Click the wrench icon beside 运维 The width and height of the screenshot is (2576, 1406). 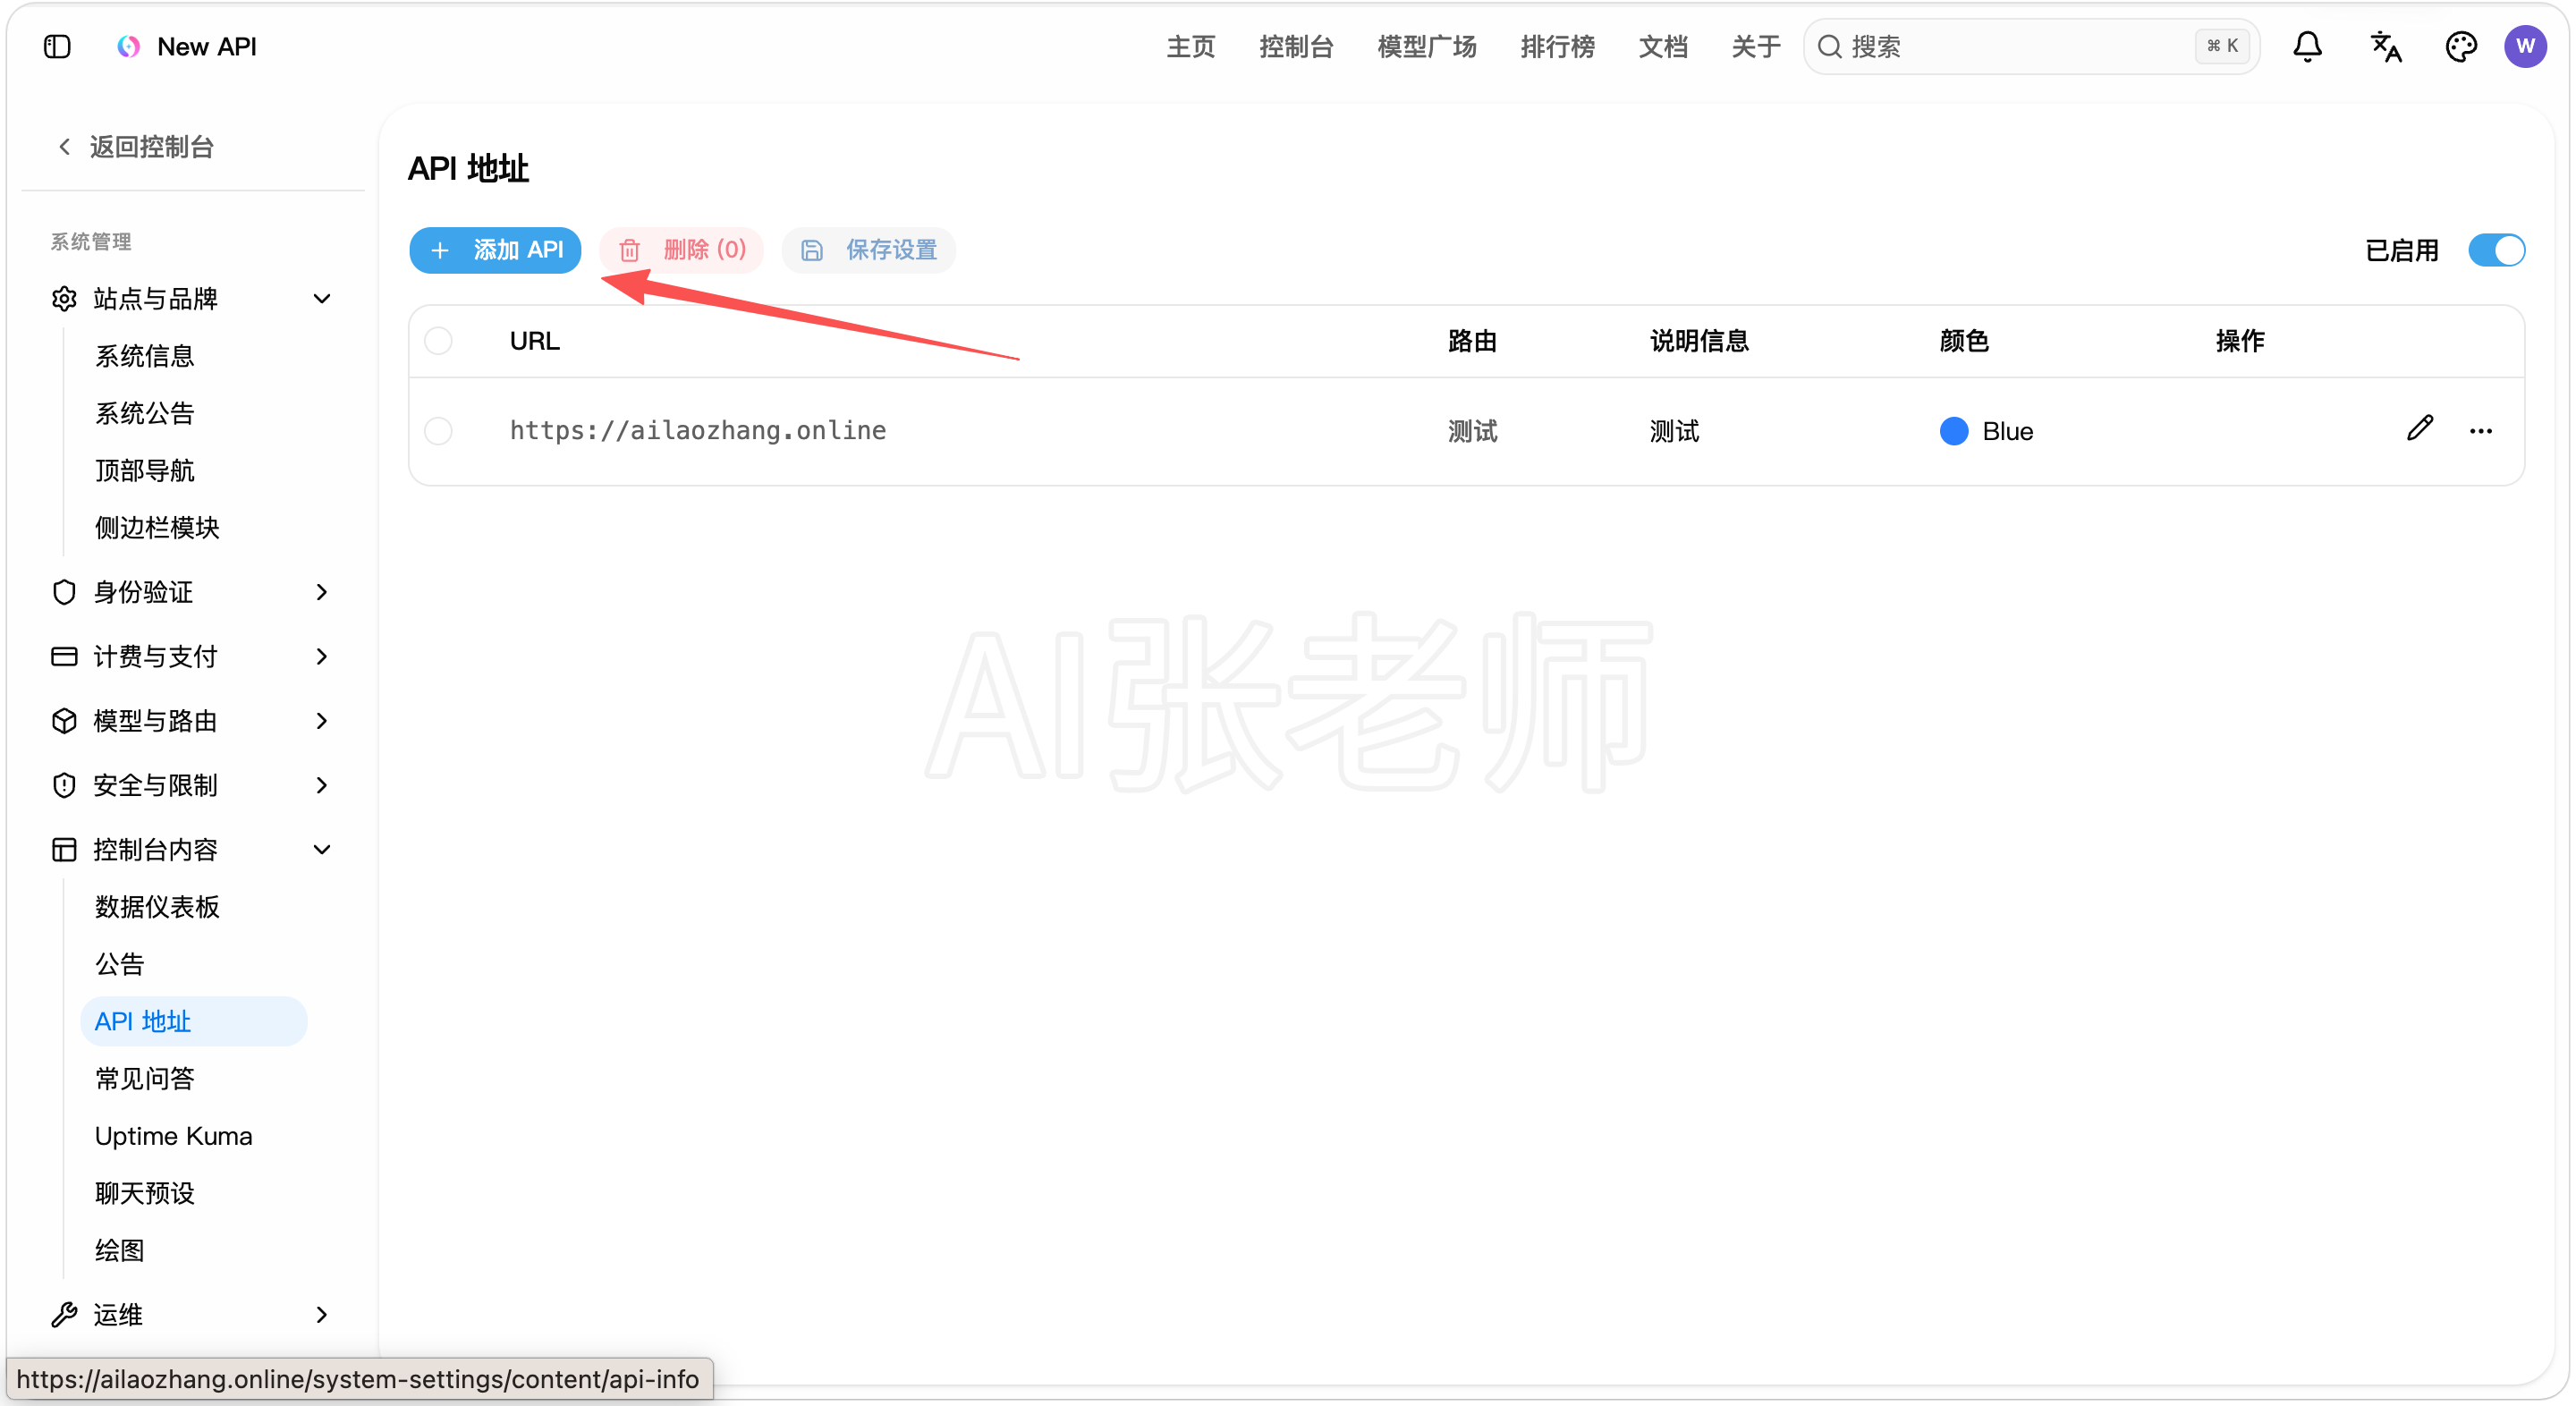pos(64,1314)
